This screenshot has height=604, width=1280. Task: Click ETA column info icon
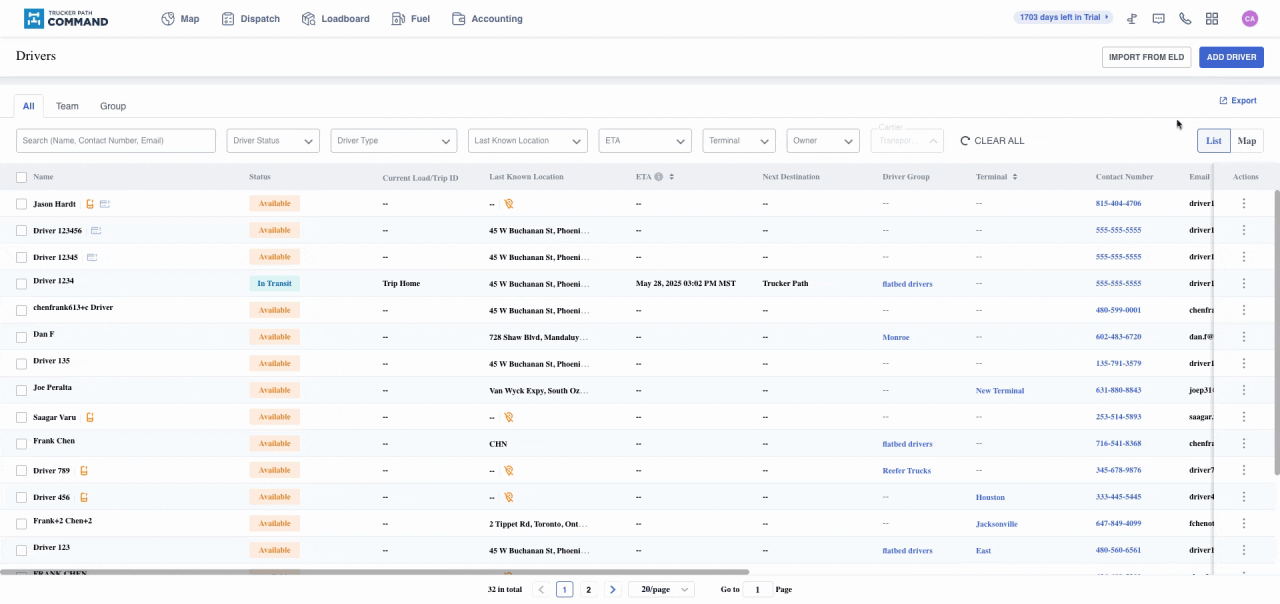point(659,177)
